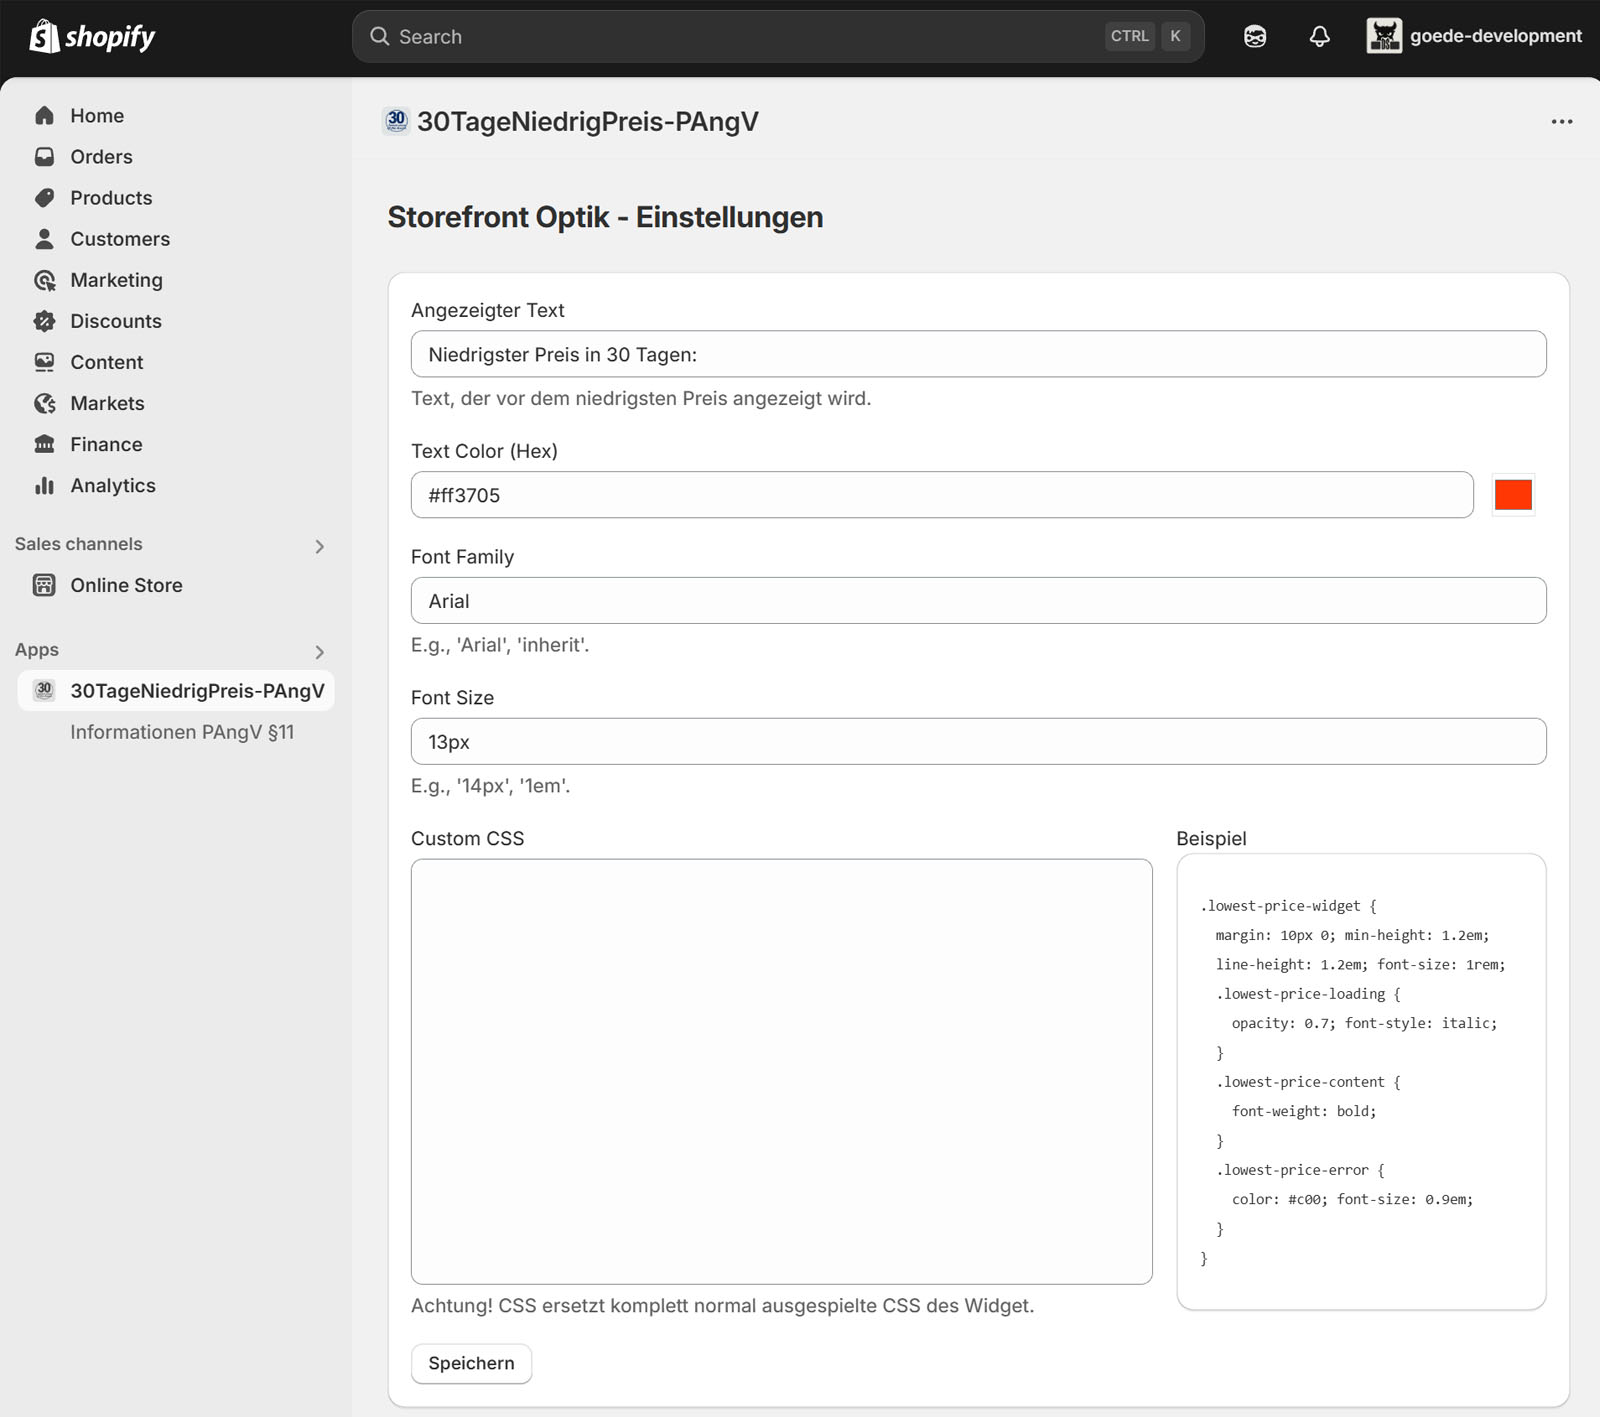Screen dimensions: 1600x1417
Task: Open the Sidekick assistant icon
Action: pos(1254,37)
